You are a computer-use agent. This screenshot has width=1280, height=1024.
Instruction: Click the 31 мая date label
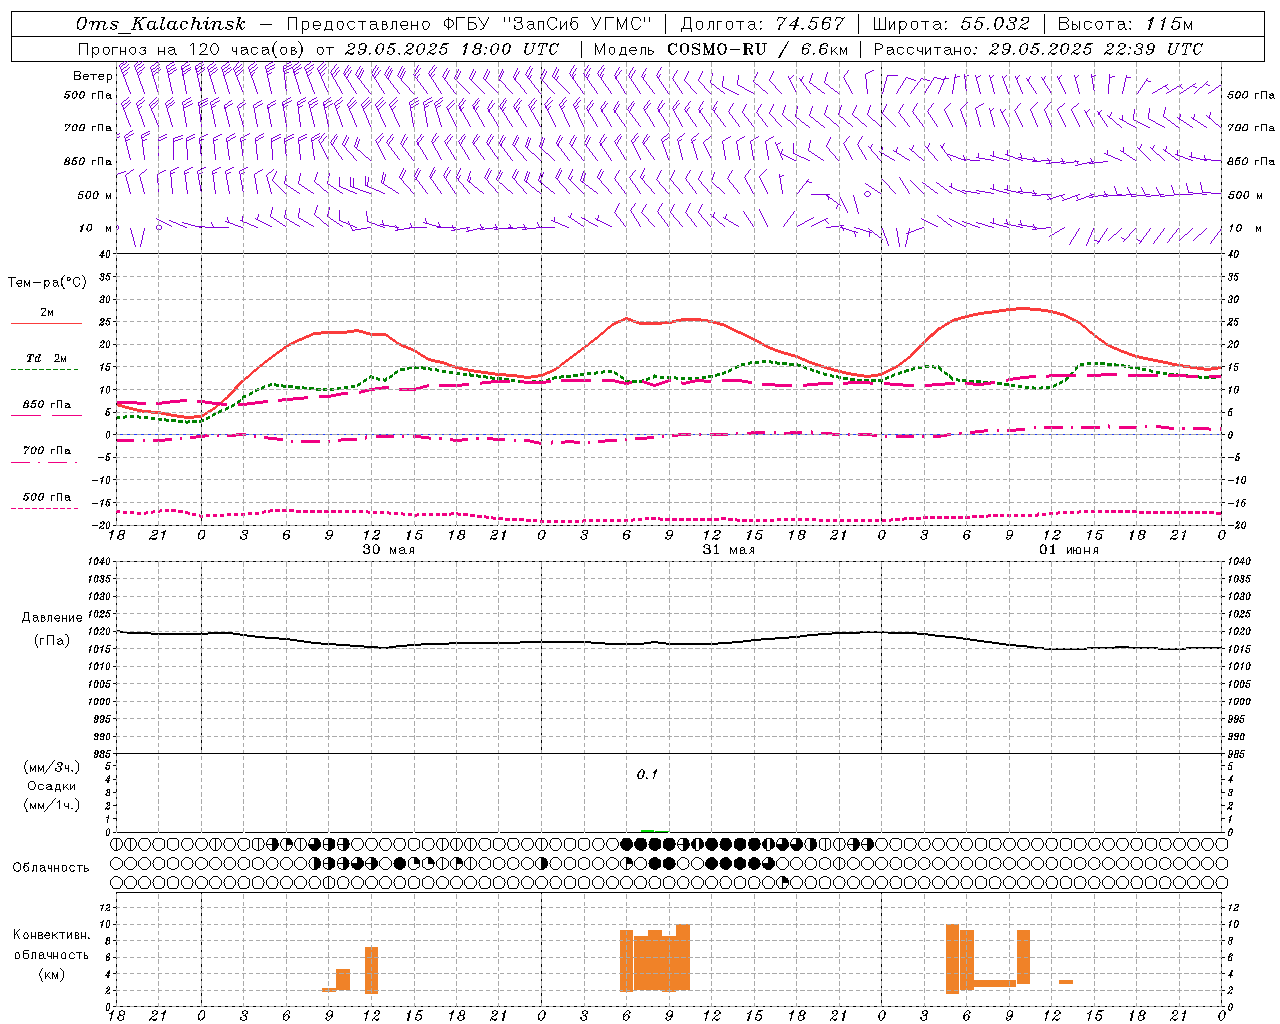click(x=728, y=550)
